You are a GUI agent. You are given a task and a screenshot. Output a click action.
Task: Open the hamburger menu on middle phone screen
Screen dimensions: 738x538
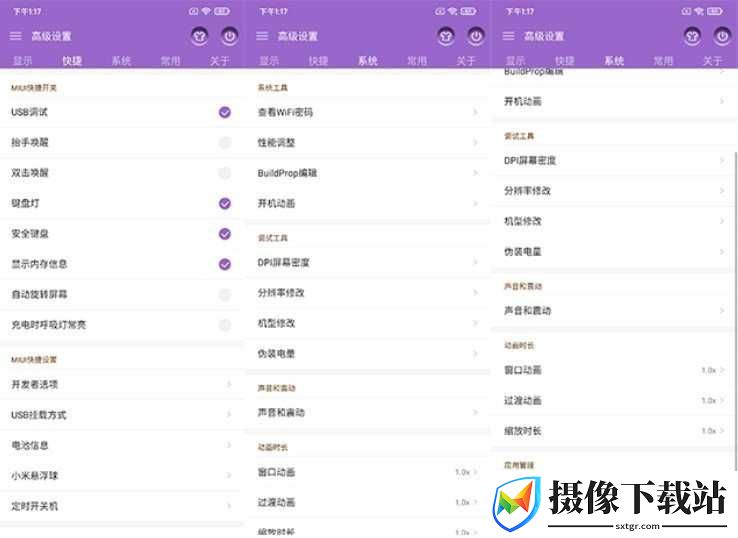coord(262,36)
